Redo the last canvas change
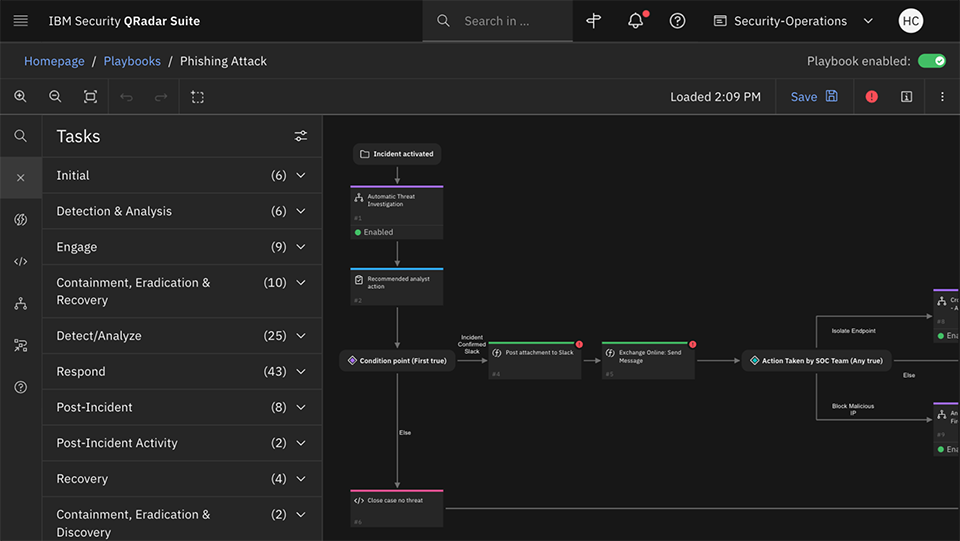Screen dimensions: 960x541 [160, 97]
